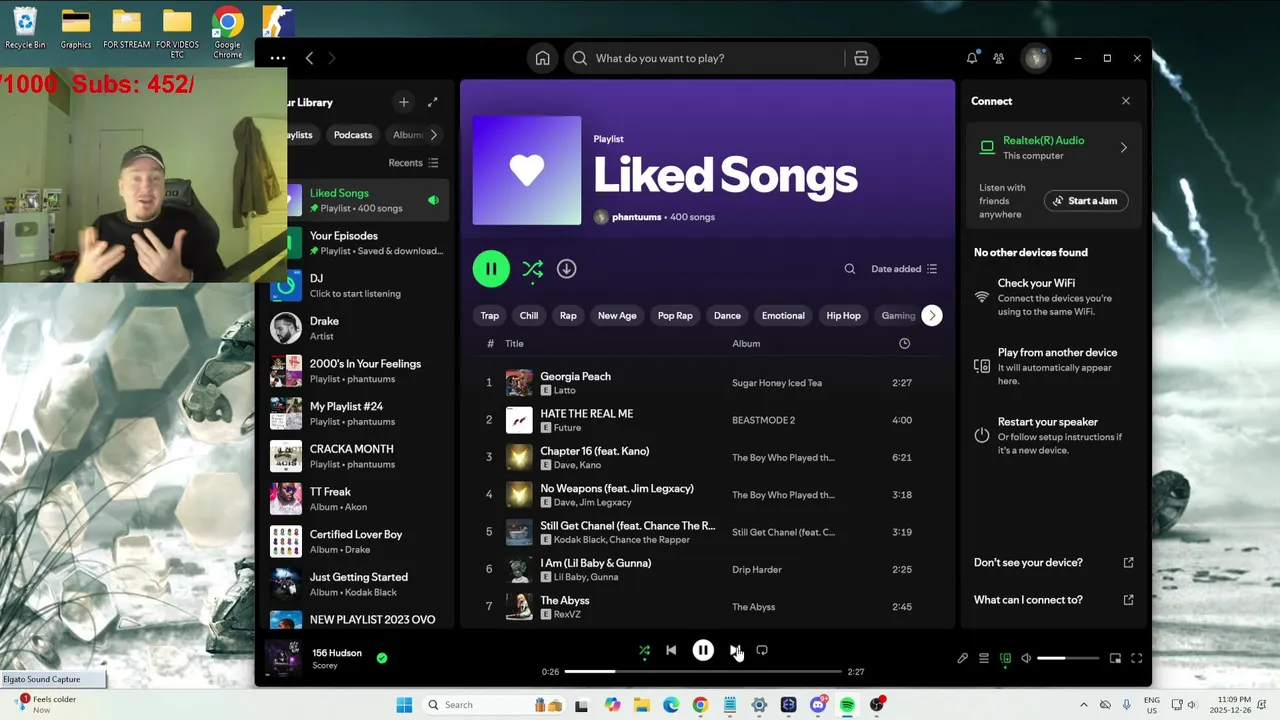Screen dimensions: 1280x720
Task: Open the What's New notifications bell
Action: click(972, 58)
